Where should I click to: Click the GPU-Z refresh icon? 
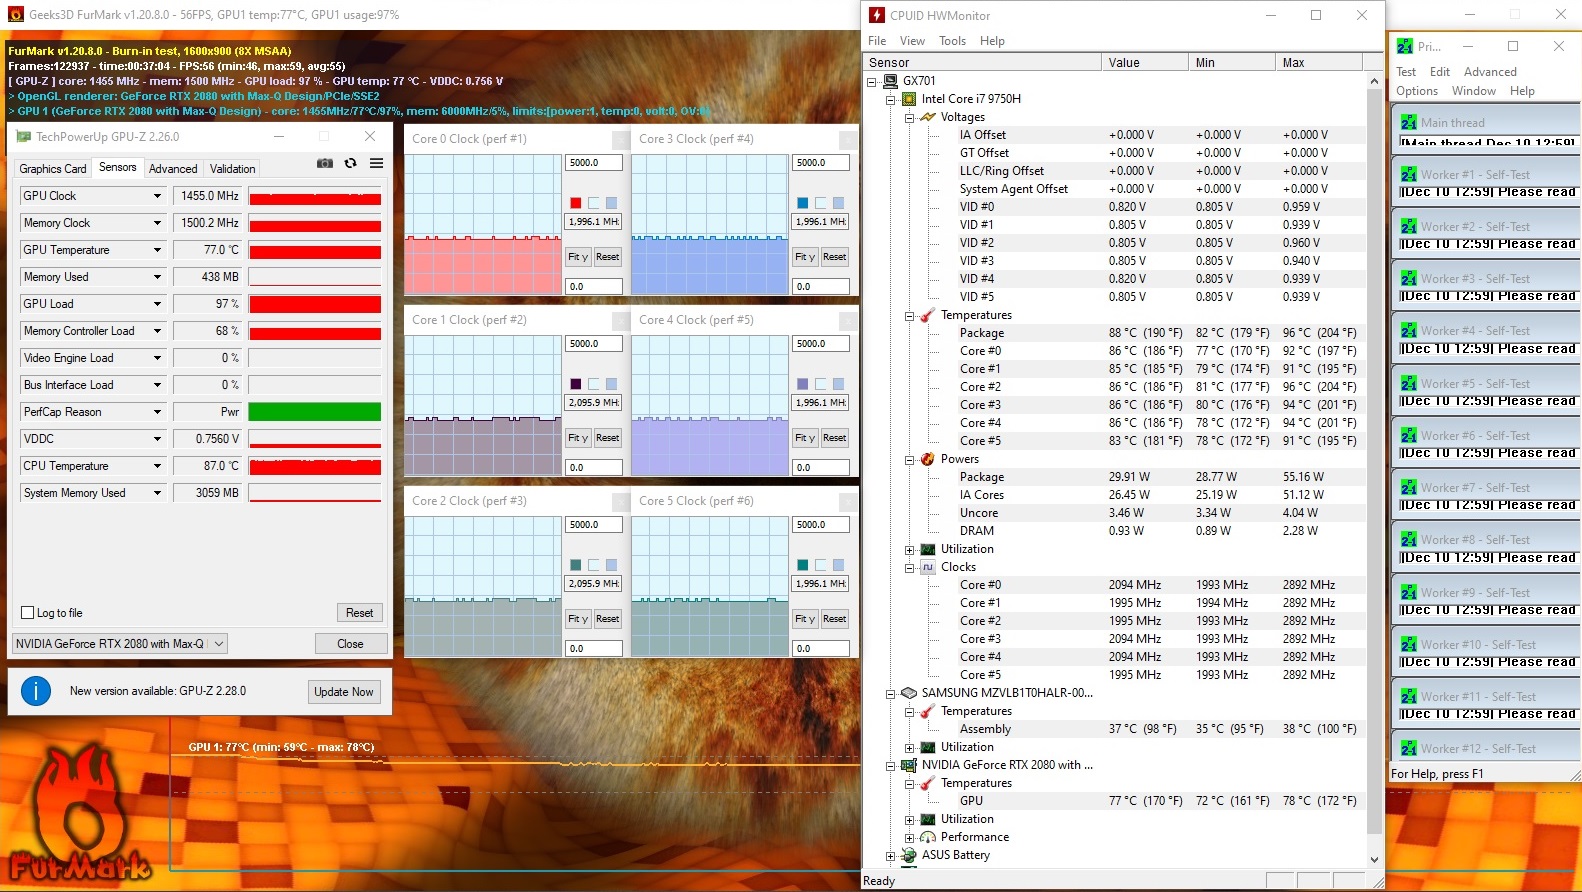click(x=350, y=163)
